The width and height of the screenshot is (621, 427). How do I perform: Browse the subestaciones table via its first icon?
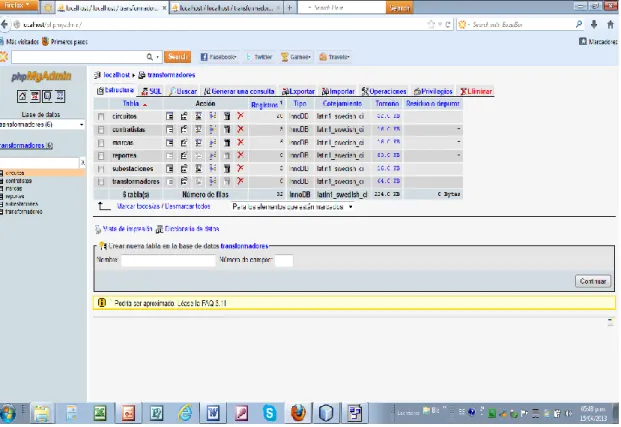(x=170, y=169)
